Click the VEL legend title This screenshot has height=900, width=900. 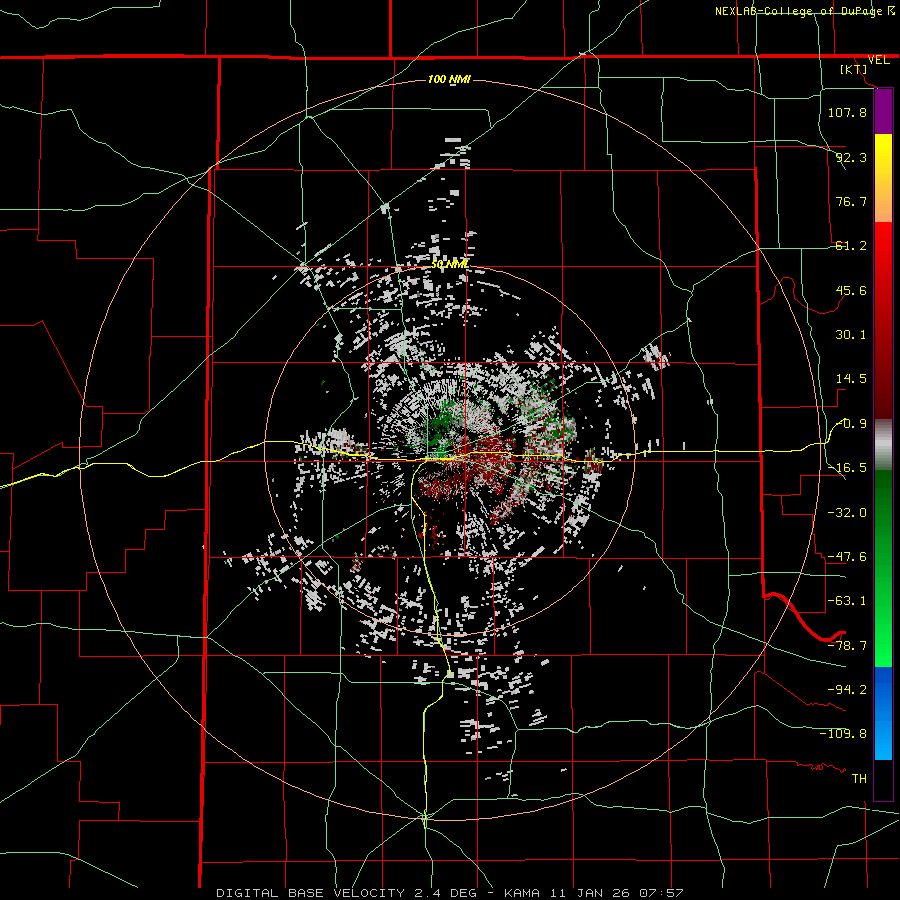(x=878, y=60)
